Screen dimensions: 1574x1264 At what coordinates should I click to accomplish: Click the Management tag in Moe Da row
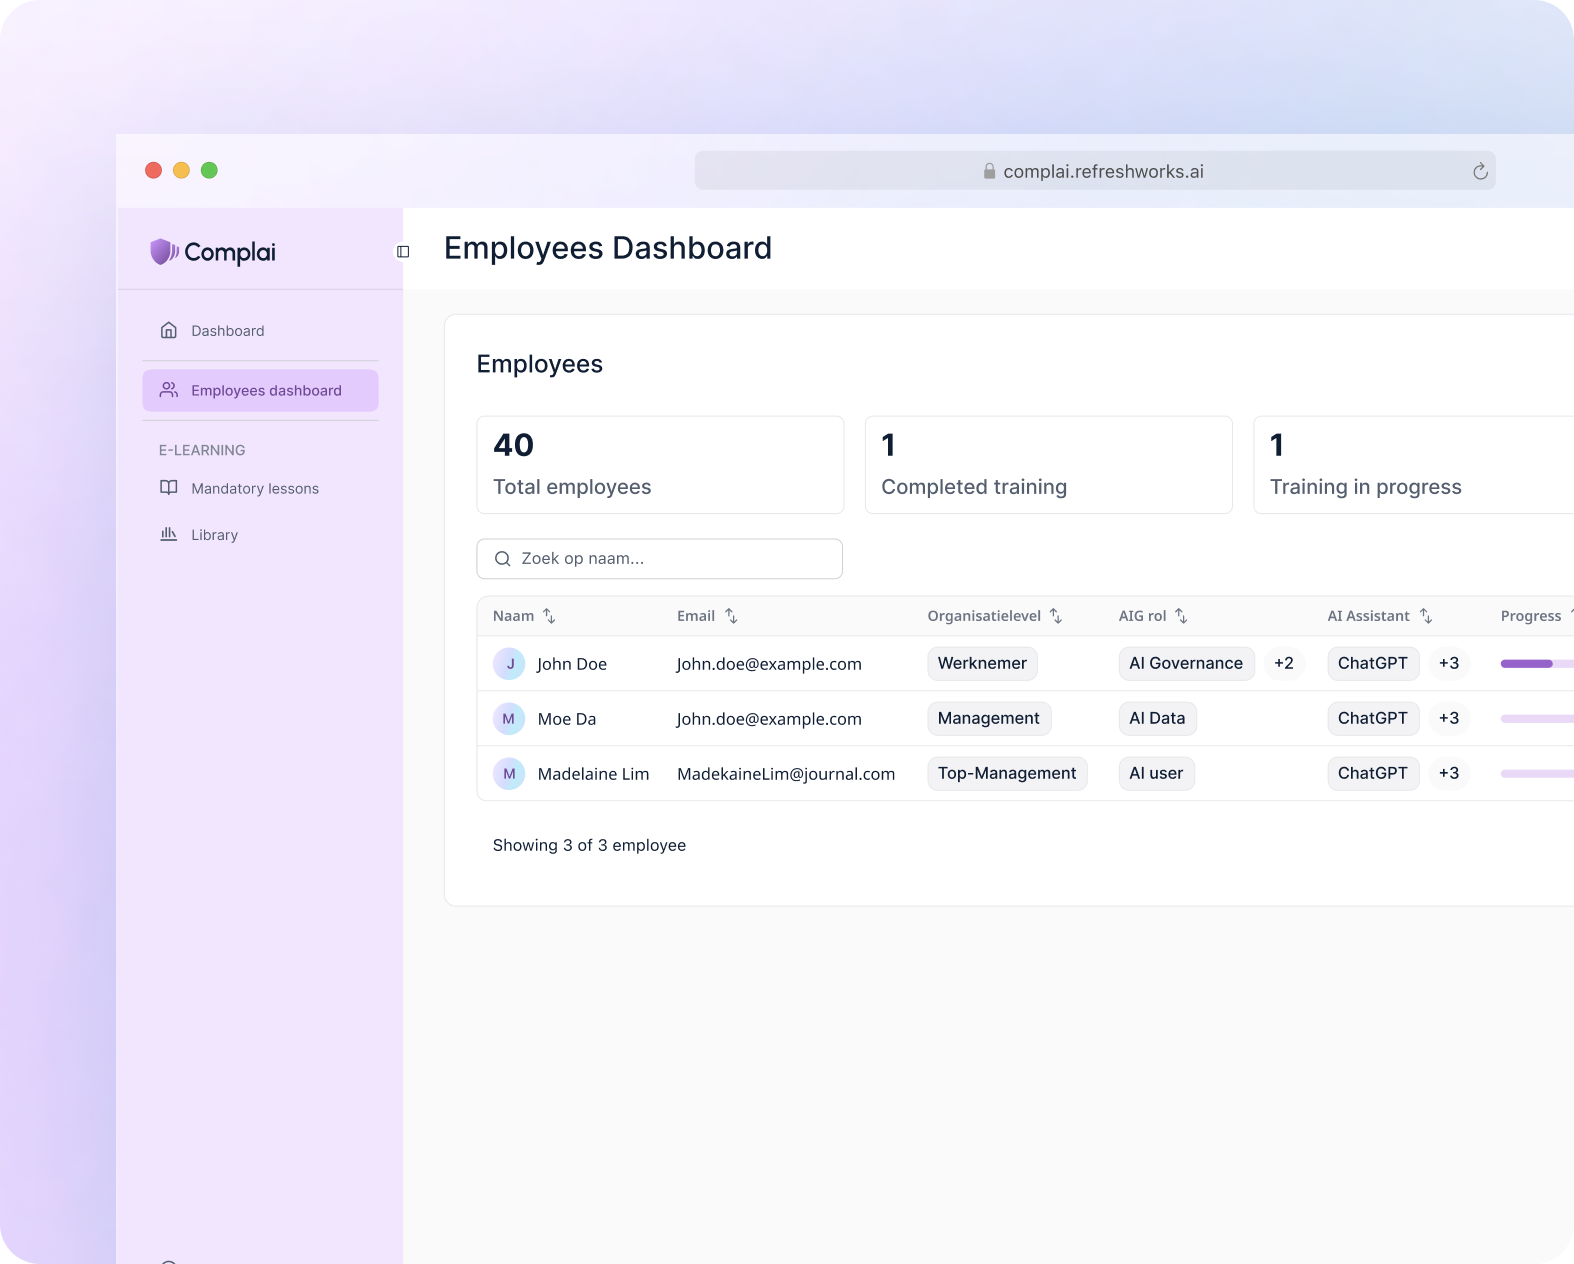coord(989,718)
